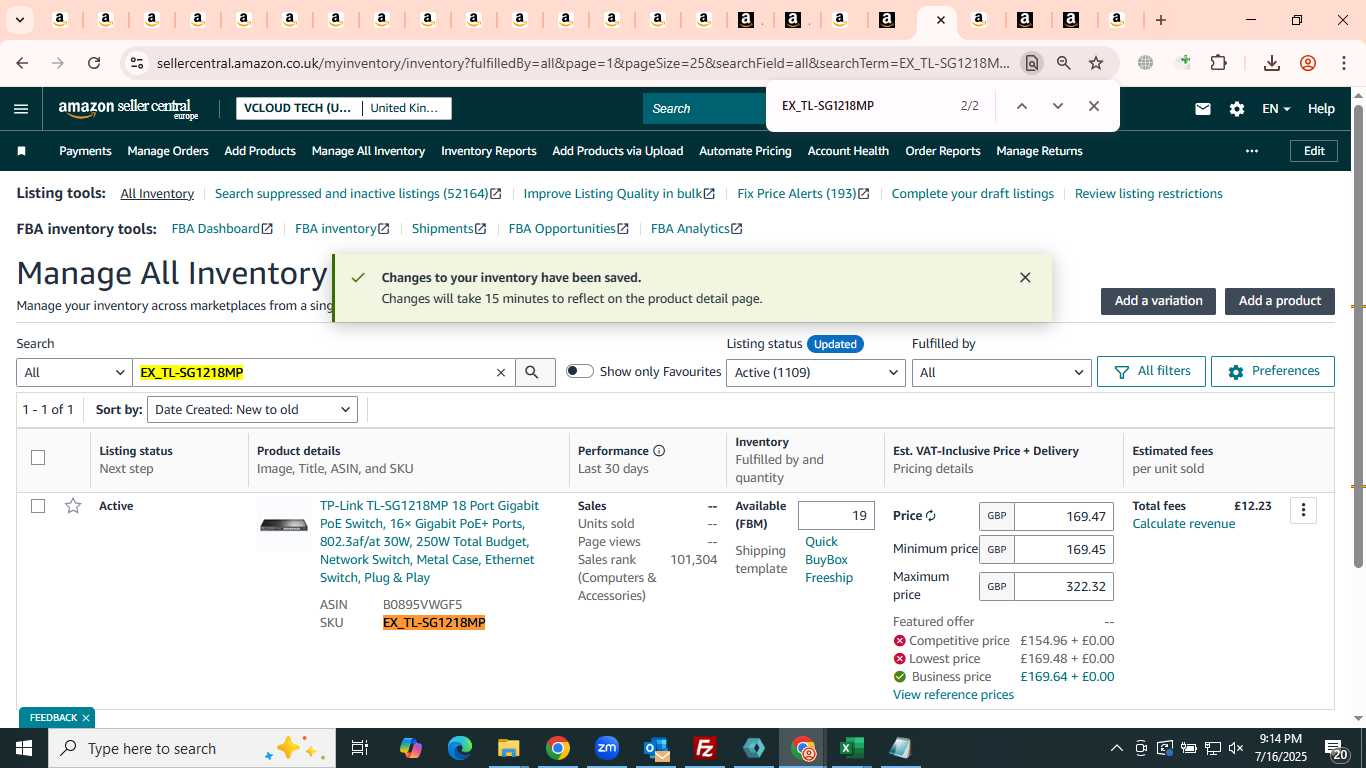The width and height of the screenshot is (1366, 768).
Task: Click the Performance info icon
Action: click(659, 451)
